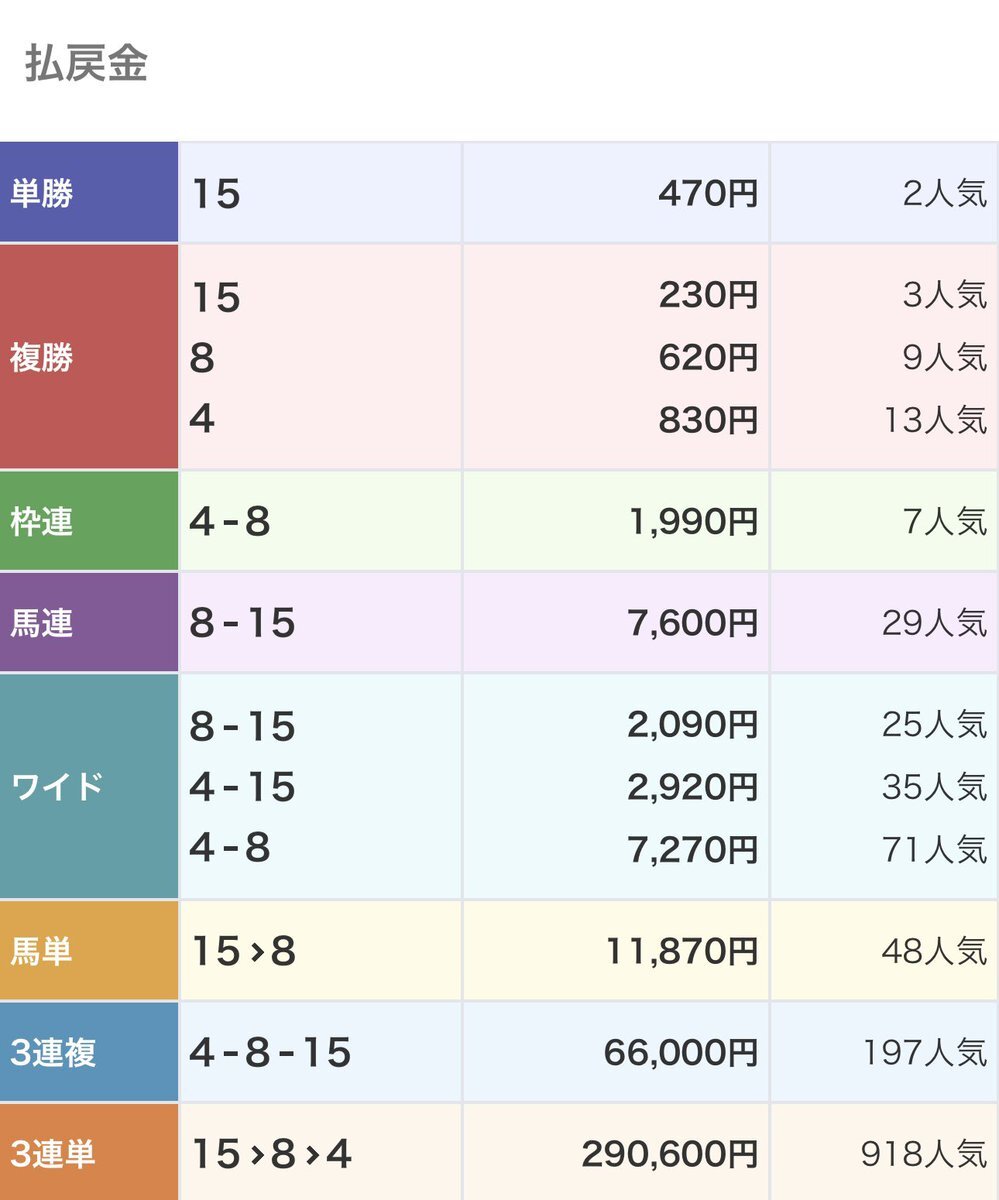Select the green 枠連 label cell
Viewport: 999px width, 1200px height.
point(89,521)
